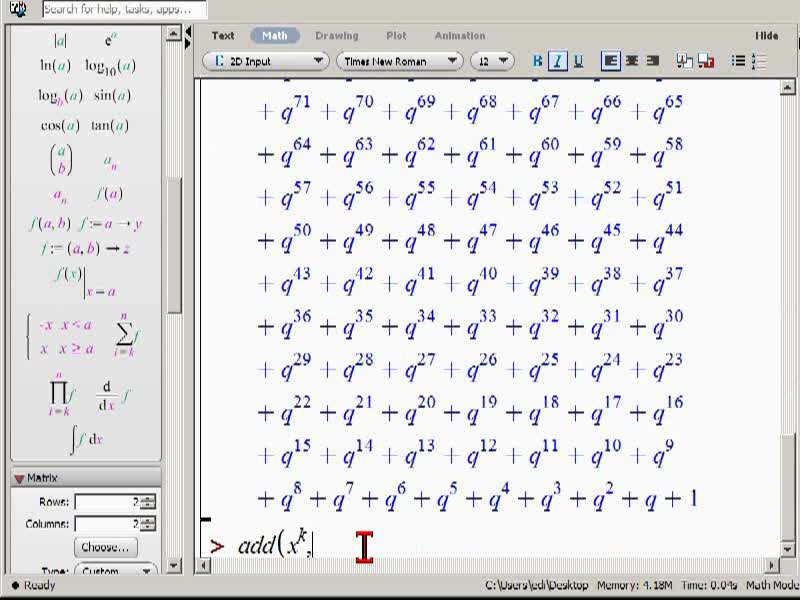Apply bulleted list formatting
The height and width of the screenshot is (600, 800).
(x=738, y=61)
